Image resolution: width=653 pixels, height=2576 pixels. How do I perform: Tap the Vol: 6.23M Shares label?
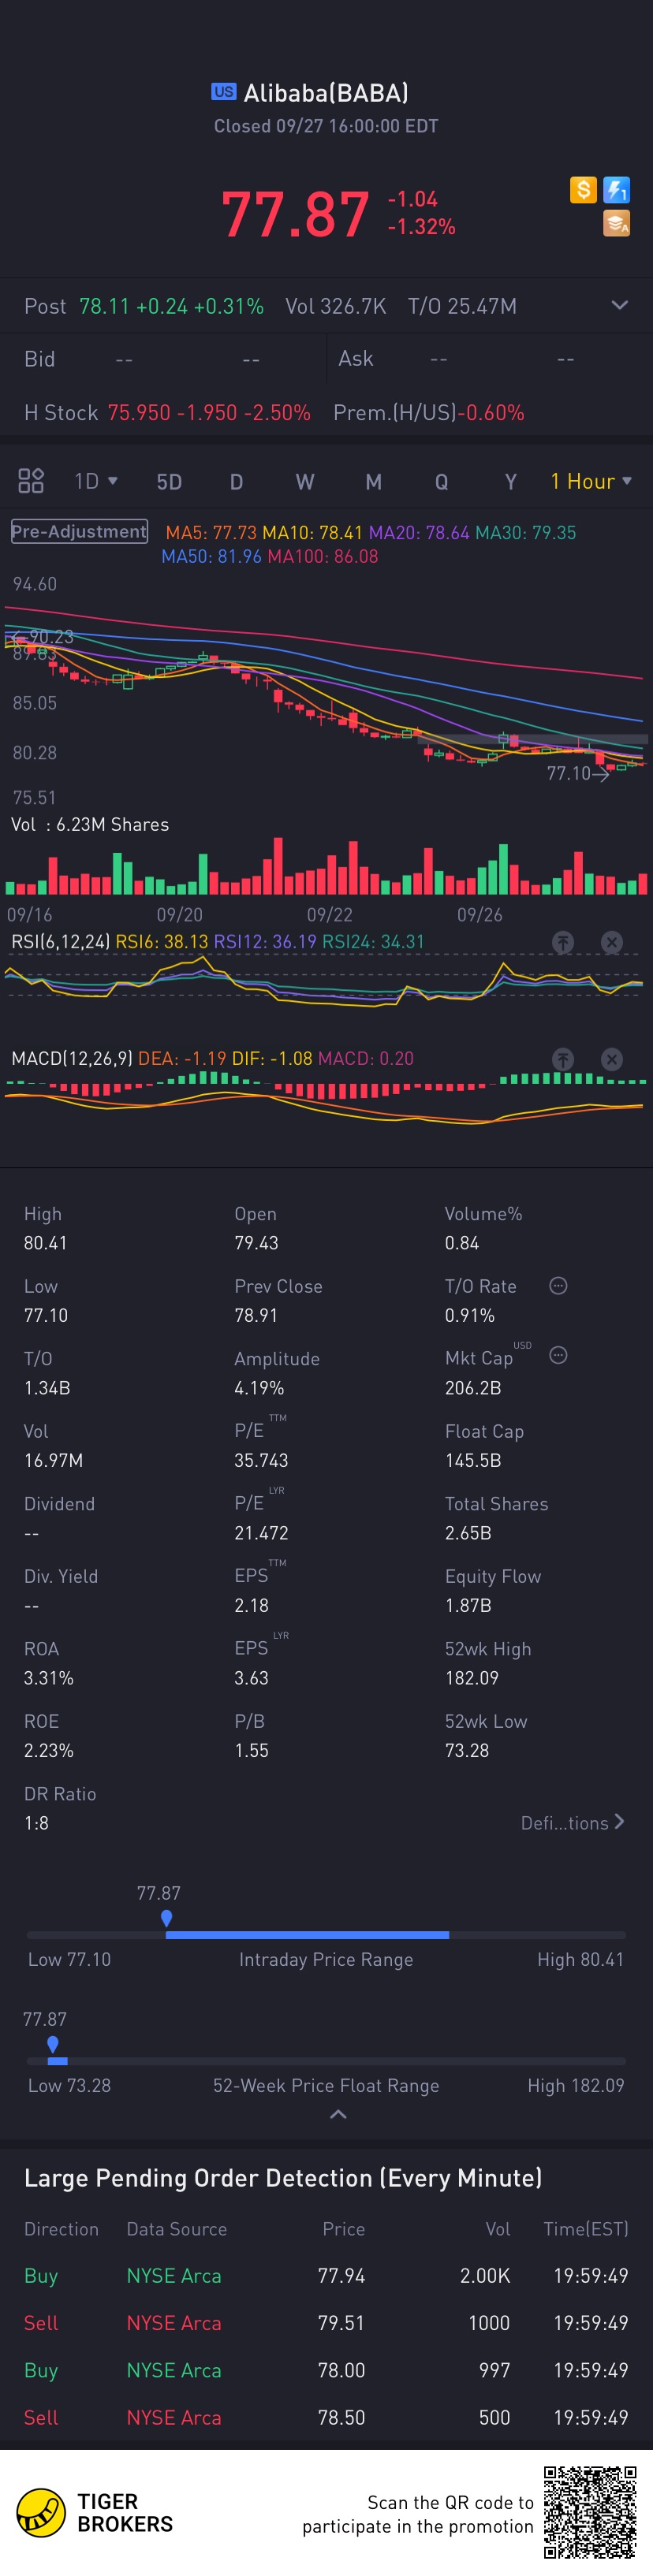[90, 825]
